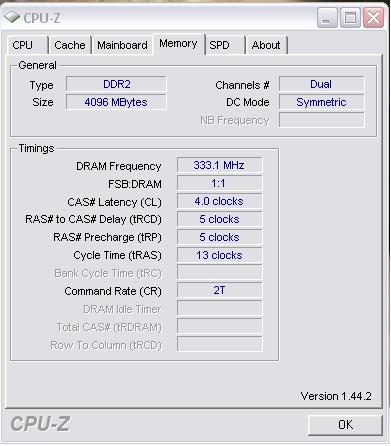Click the grayed-out DRAM Idle Timer label
The width and height of the screenshot is (391, 446).
pos(122,309)
